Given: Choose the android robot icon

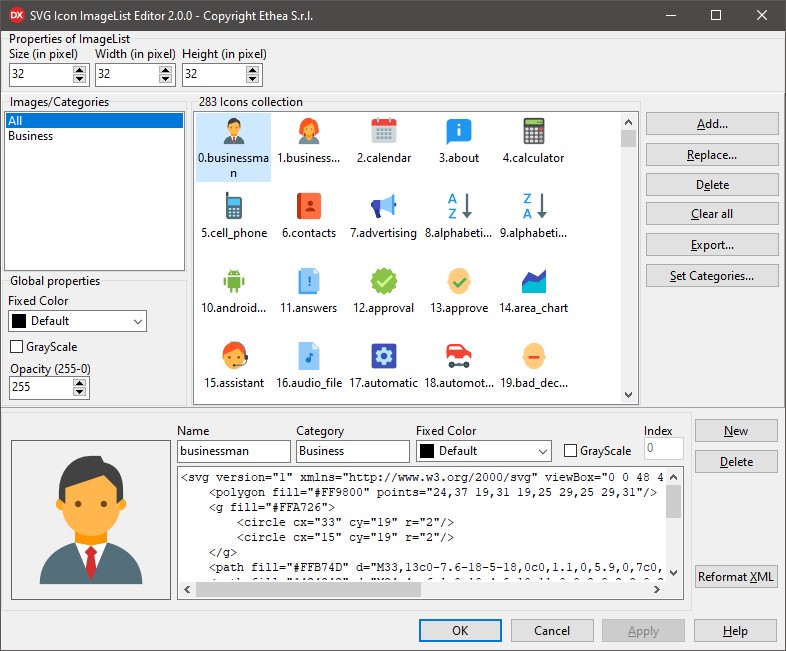Looking at the screenshot, I should click(234, 281).
